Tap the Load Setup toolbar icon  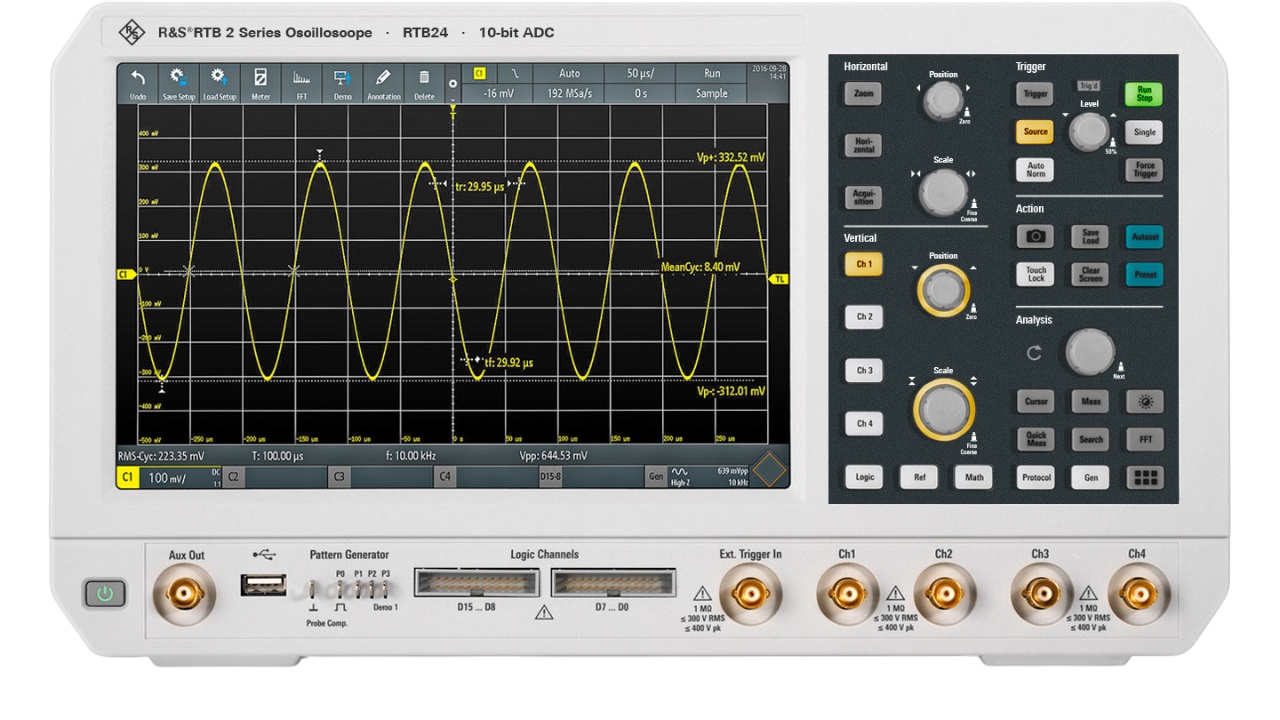point(221,80)
